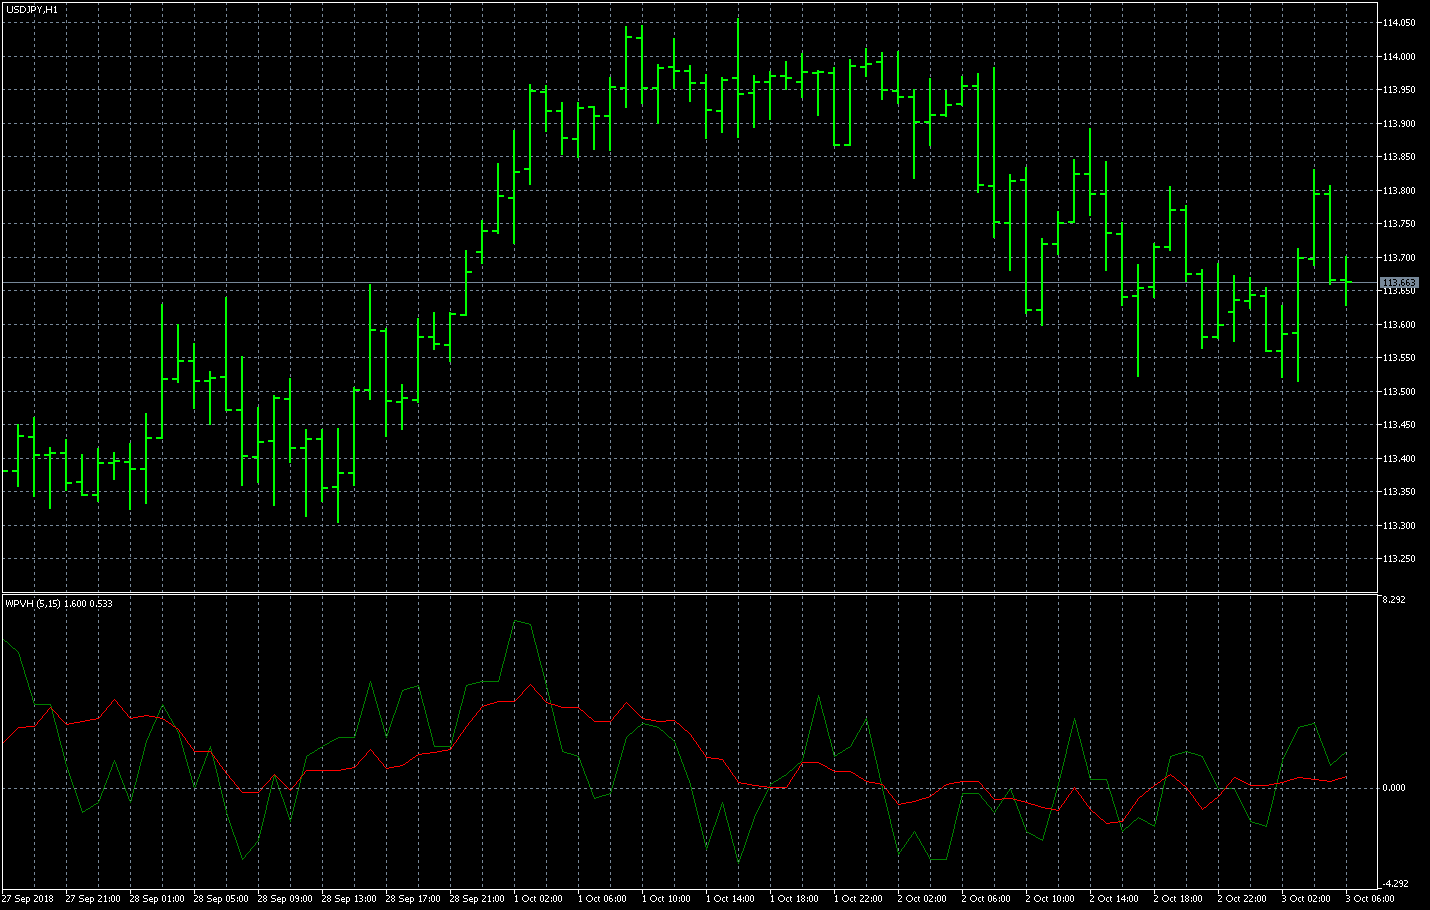Click the red indicator line's highest peak

(x=529, y=684)
